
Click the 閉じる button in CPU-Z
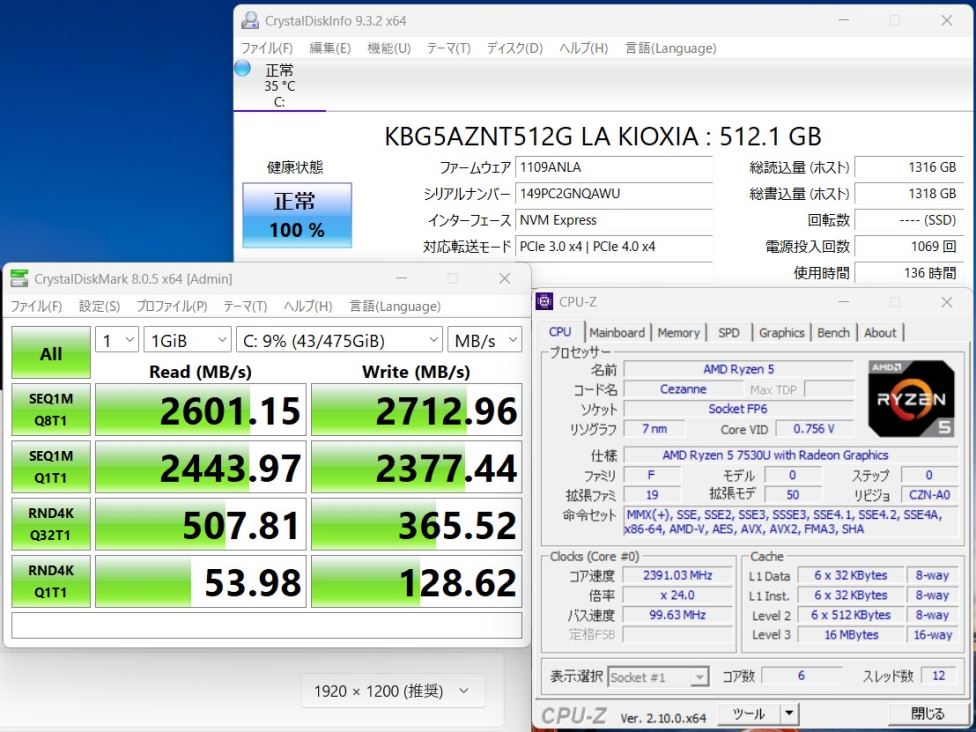(x=927, y=713)
